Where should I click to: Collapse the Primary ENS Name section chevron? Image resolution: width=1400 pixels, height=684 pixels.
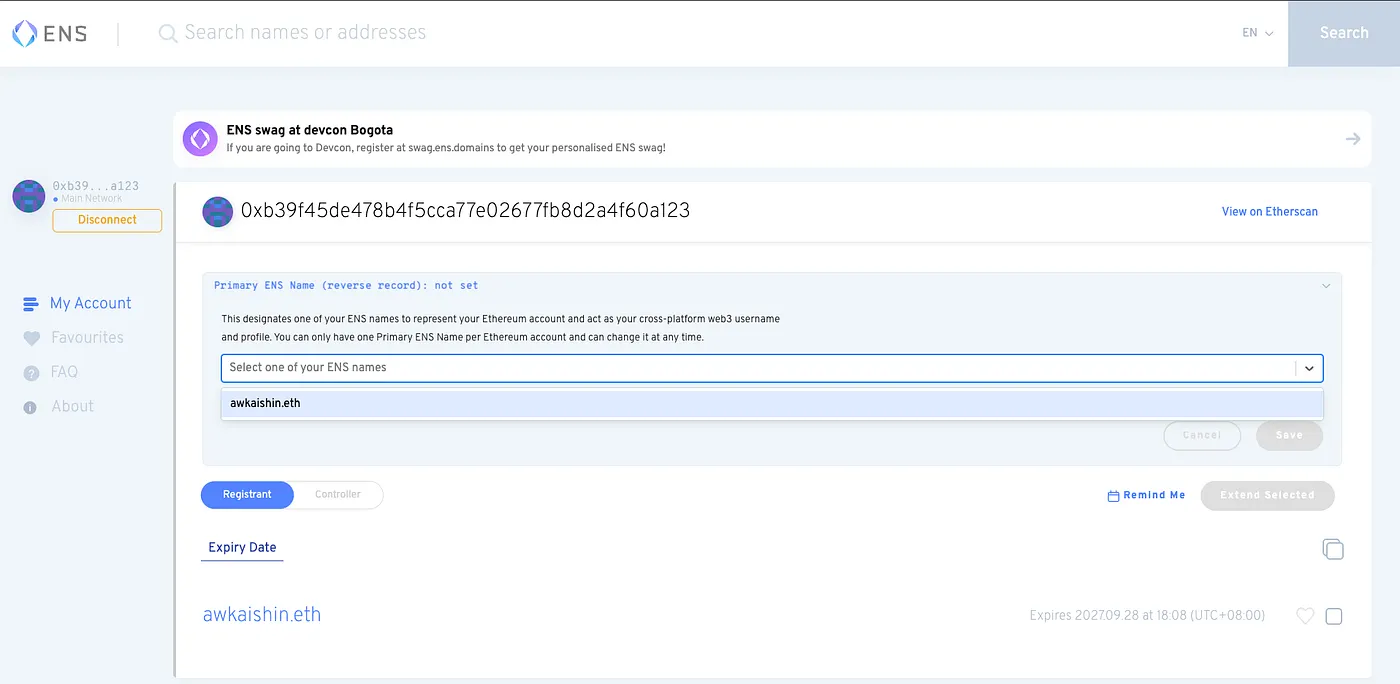[1326, 286]
